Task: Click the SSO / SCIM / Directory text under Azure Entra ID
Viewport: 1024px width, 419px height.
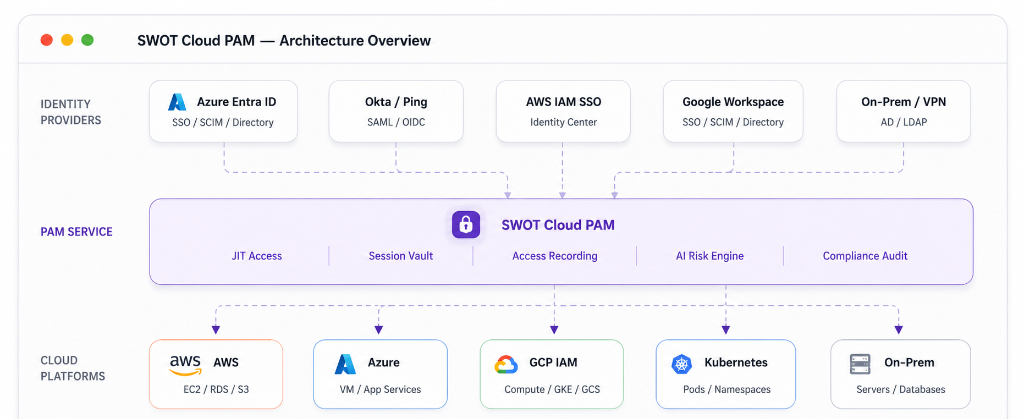Action: click(223, 122)
